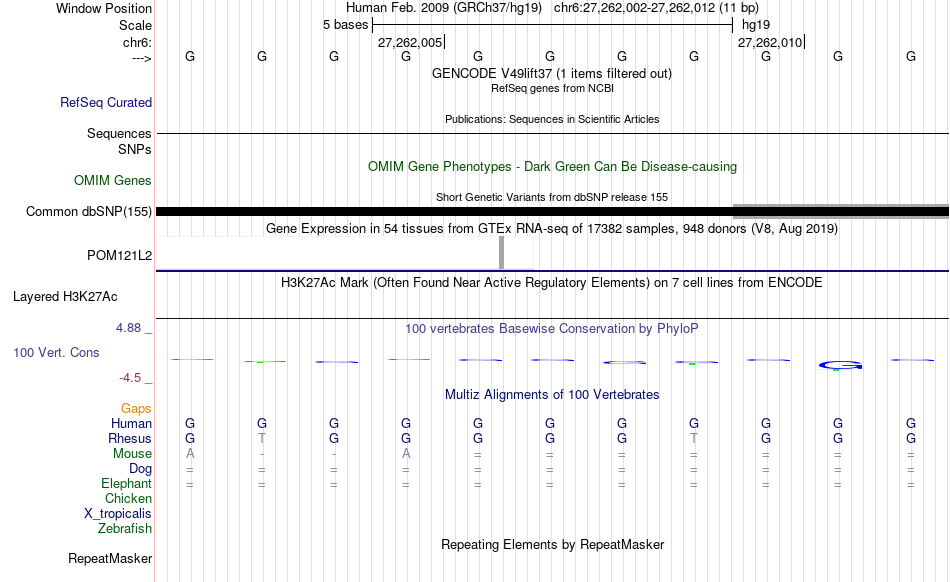Select the Common dbSNP(155) track label
Image resolution: width=950 pixels, height=582 pixels.
coord(89,211)
